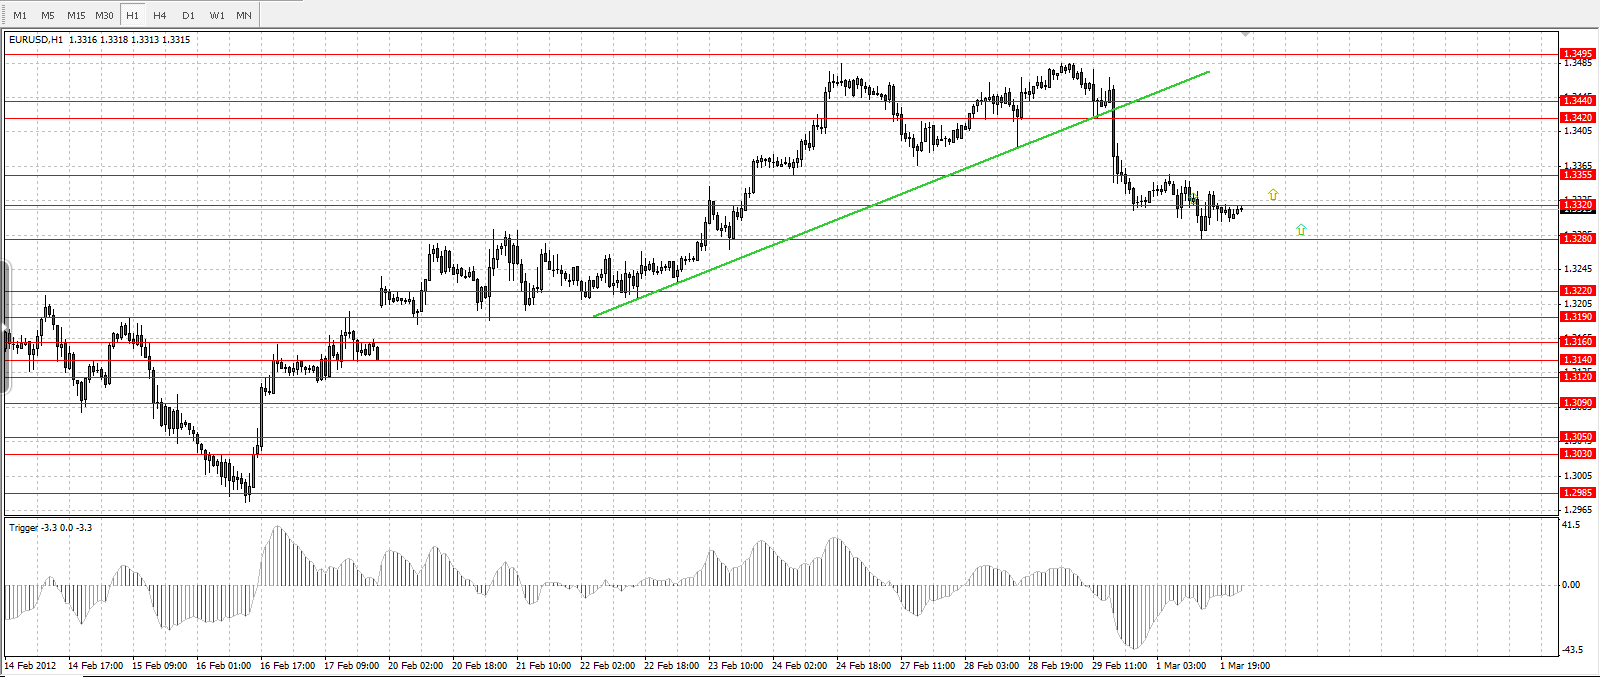Click the 1.2985 red price label
This screenshot has height=677, width=1600.
pos(1578,493)
